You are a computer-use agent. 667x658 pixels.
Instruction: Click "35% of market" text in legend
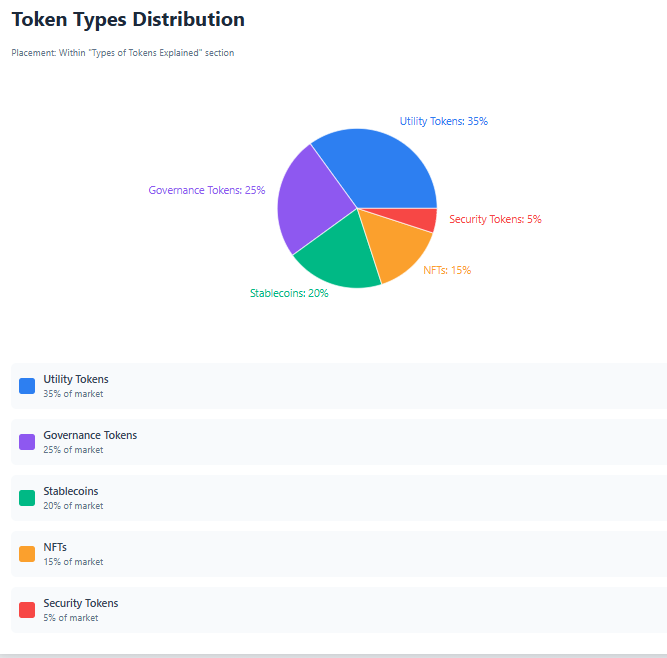(x=73, y=394)
